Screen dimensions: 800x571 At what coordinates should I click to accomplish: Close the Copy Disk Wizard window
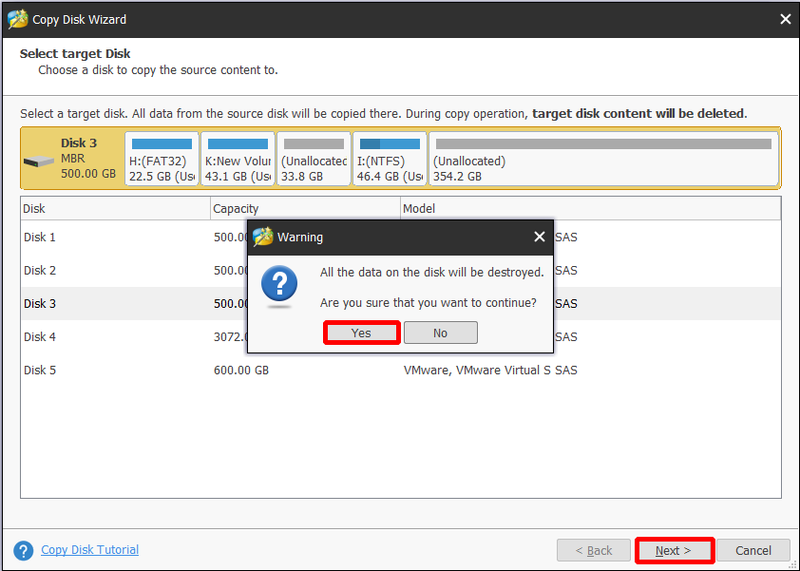[x=785, y=19]
